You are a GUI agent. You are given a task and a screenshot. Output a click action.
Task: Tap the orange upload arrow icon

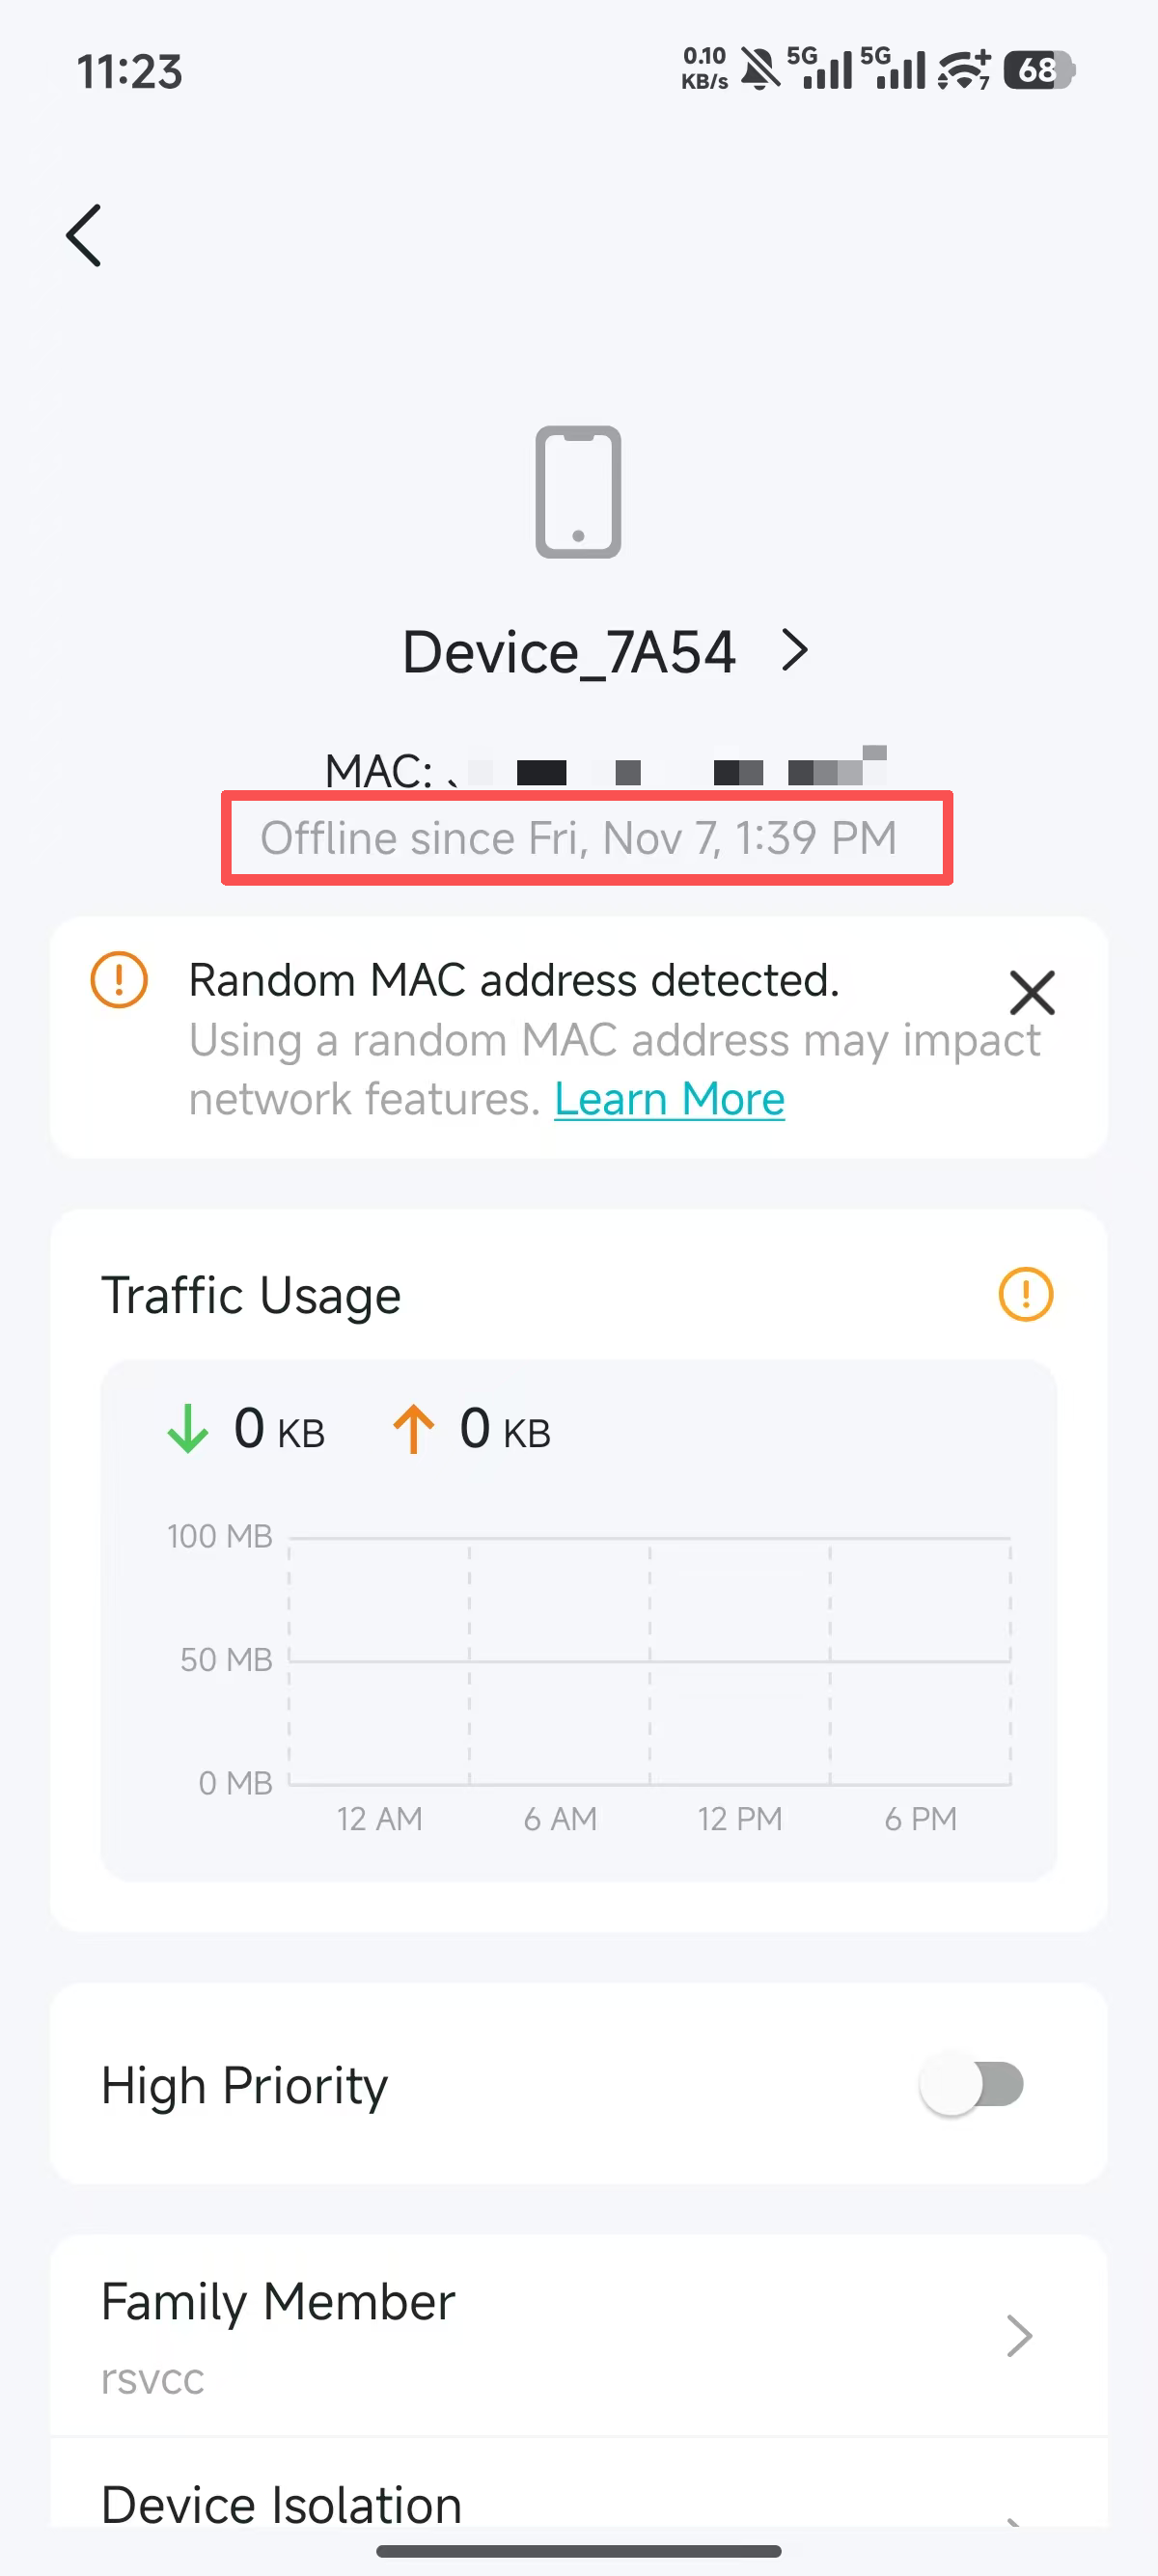point(413,1428)
